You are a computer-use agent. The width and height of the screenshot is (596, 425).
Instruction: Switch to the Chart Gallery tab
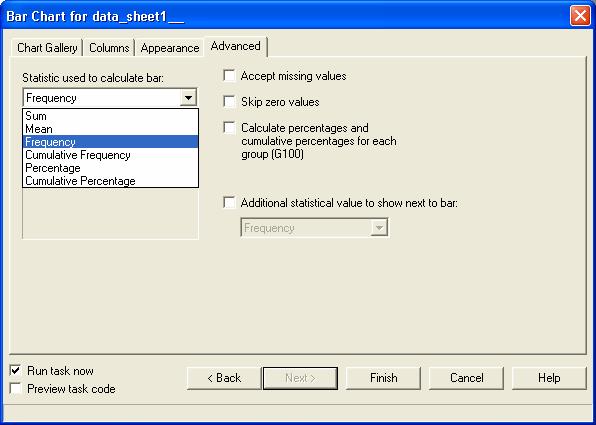click(47, 48)
